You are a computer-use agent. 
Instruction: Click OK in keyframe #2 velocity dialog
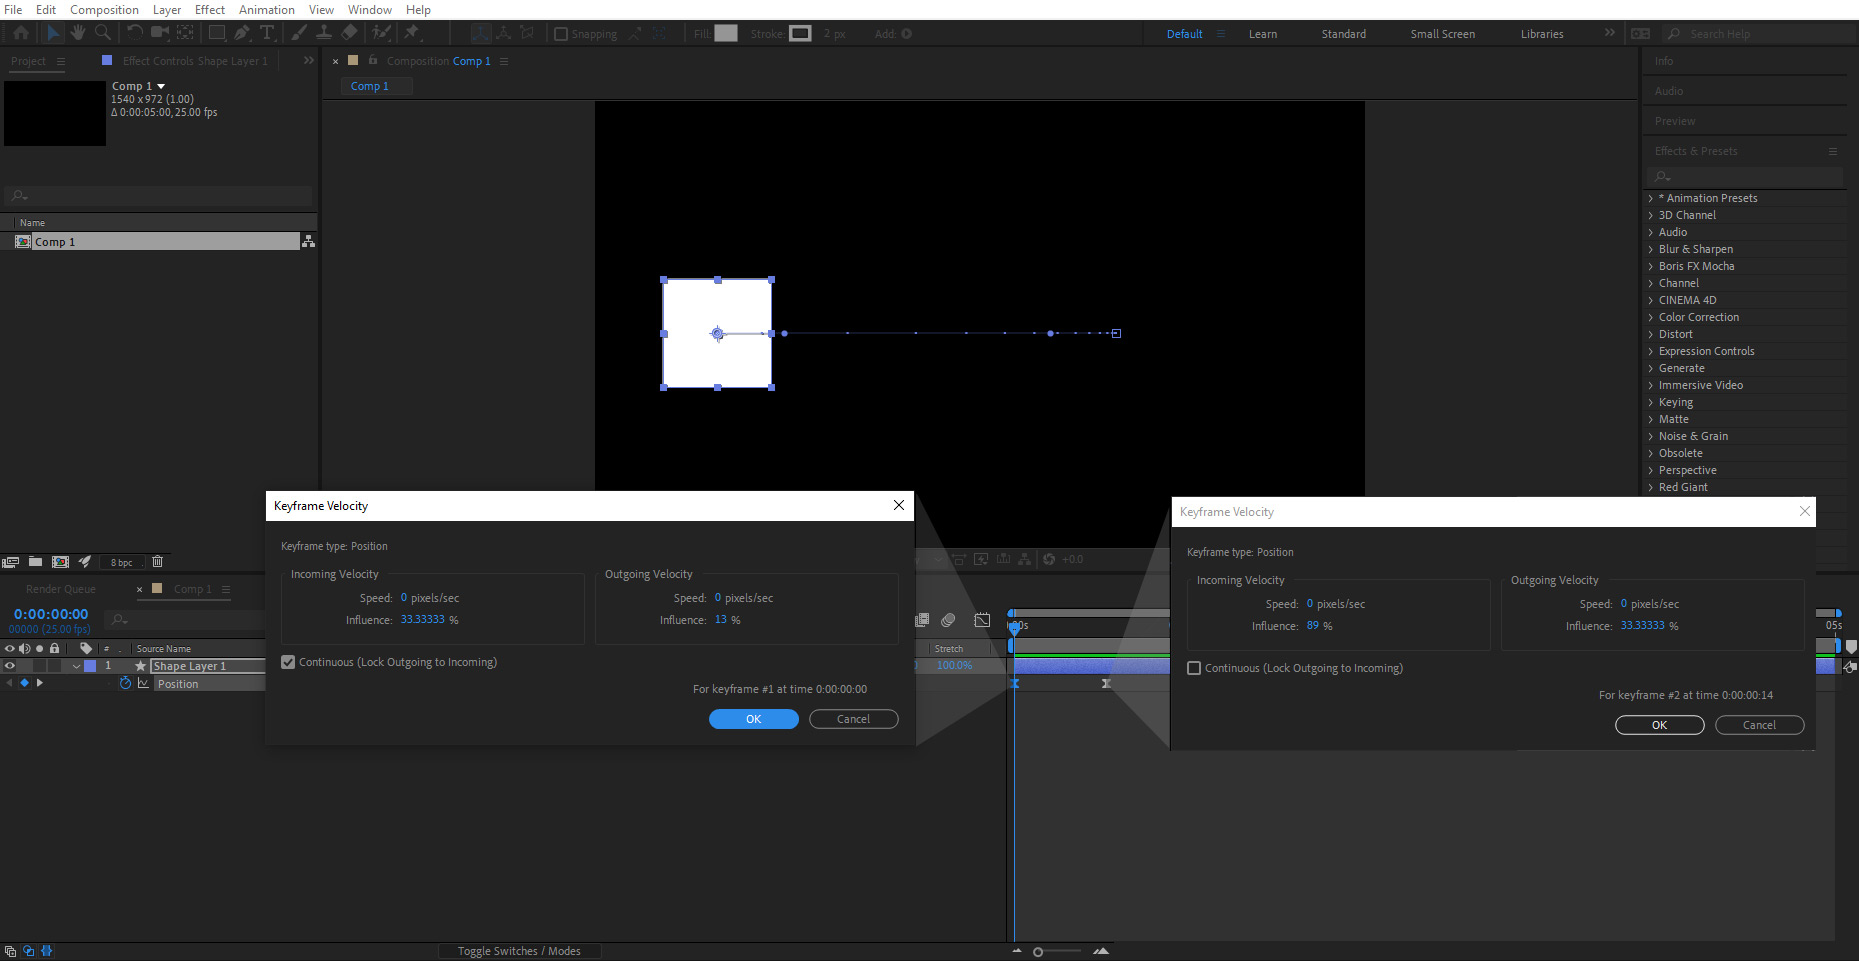1659,725
